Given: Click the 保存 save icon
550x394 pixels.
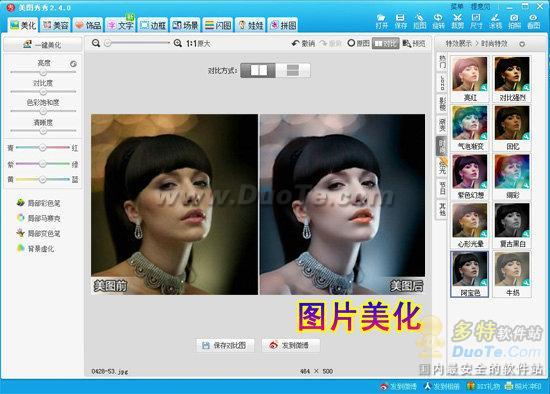Looking at the screenshot, I should coord(400,21).
